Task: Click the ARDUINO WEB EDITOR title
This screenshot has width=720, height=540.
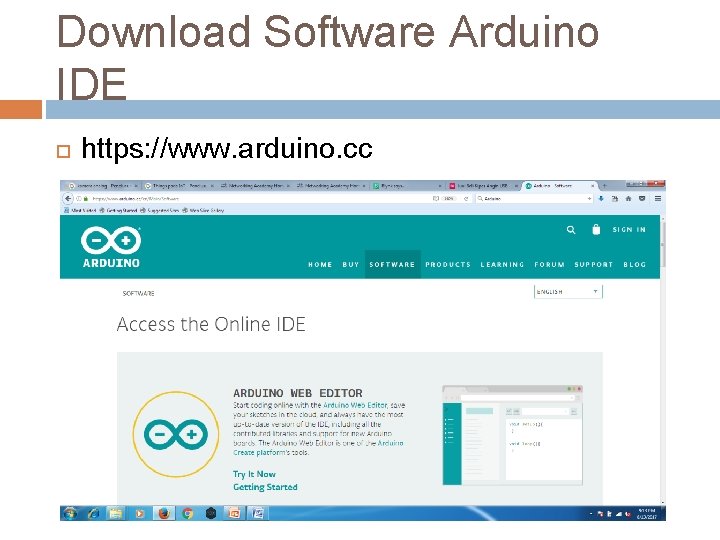Action: point(298,393)
